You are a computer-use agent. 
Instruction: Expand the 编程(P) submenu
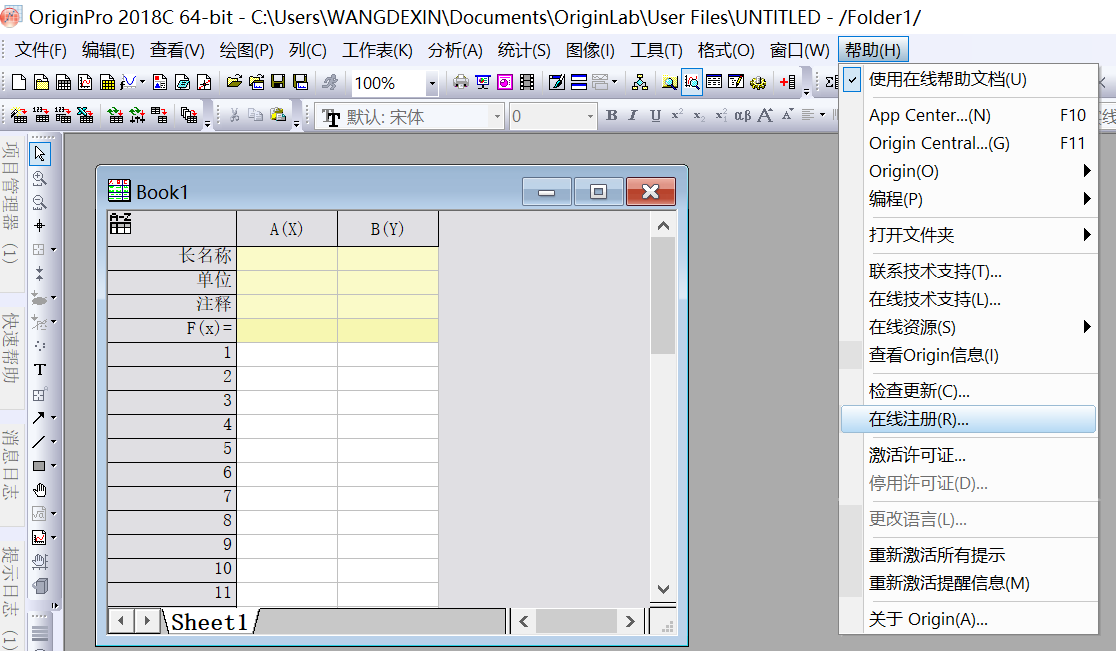(968, 199)
